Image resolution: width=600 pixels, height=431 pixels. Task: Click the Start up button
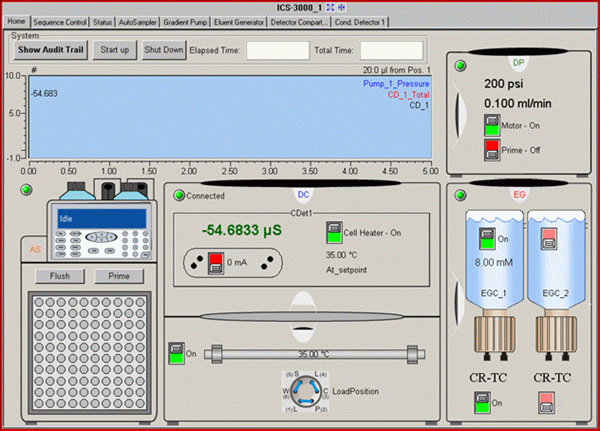tap(115, 50)
